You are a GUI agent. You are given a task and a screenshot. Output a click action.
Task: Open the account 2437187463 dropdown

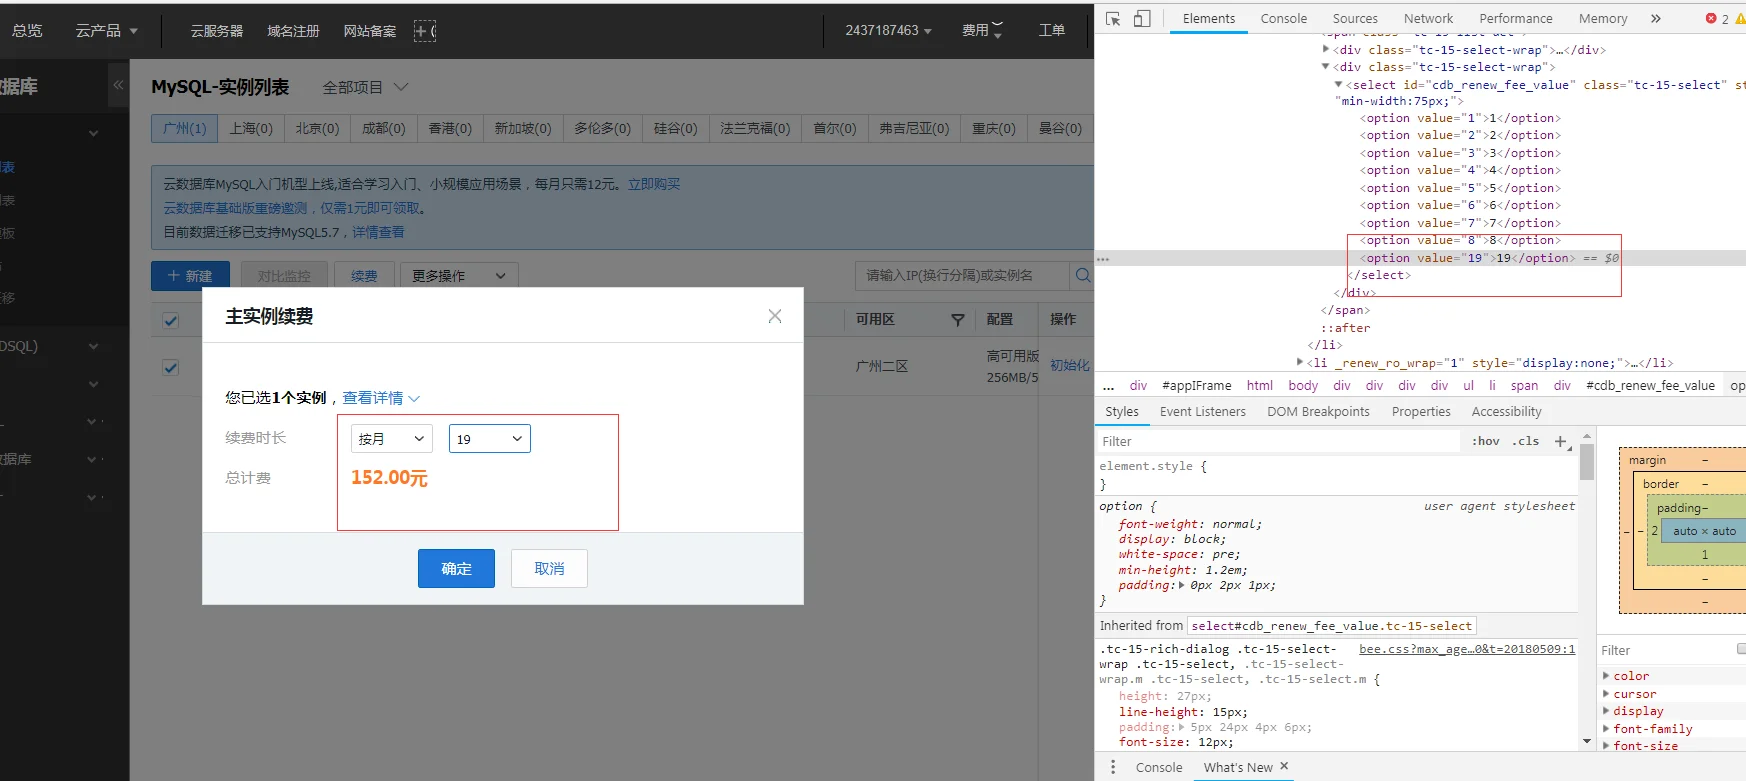888,31
